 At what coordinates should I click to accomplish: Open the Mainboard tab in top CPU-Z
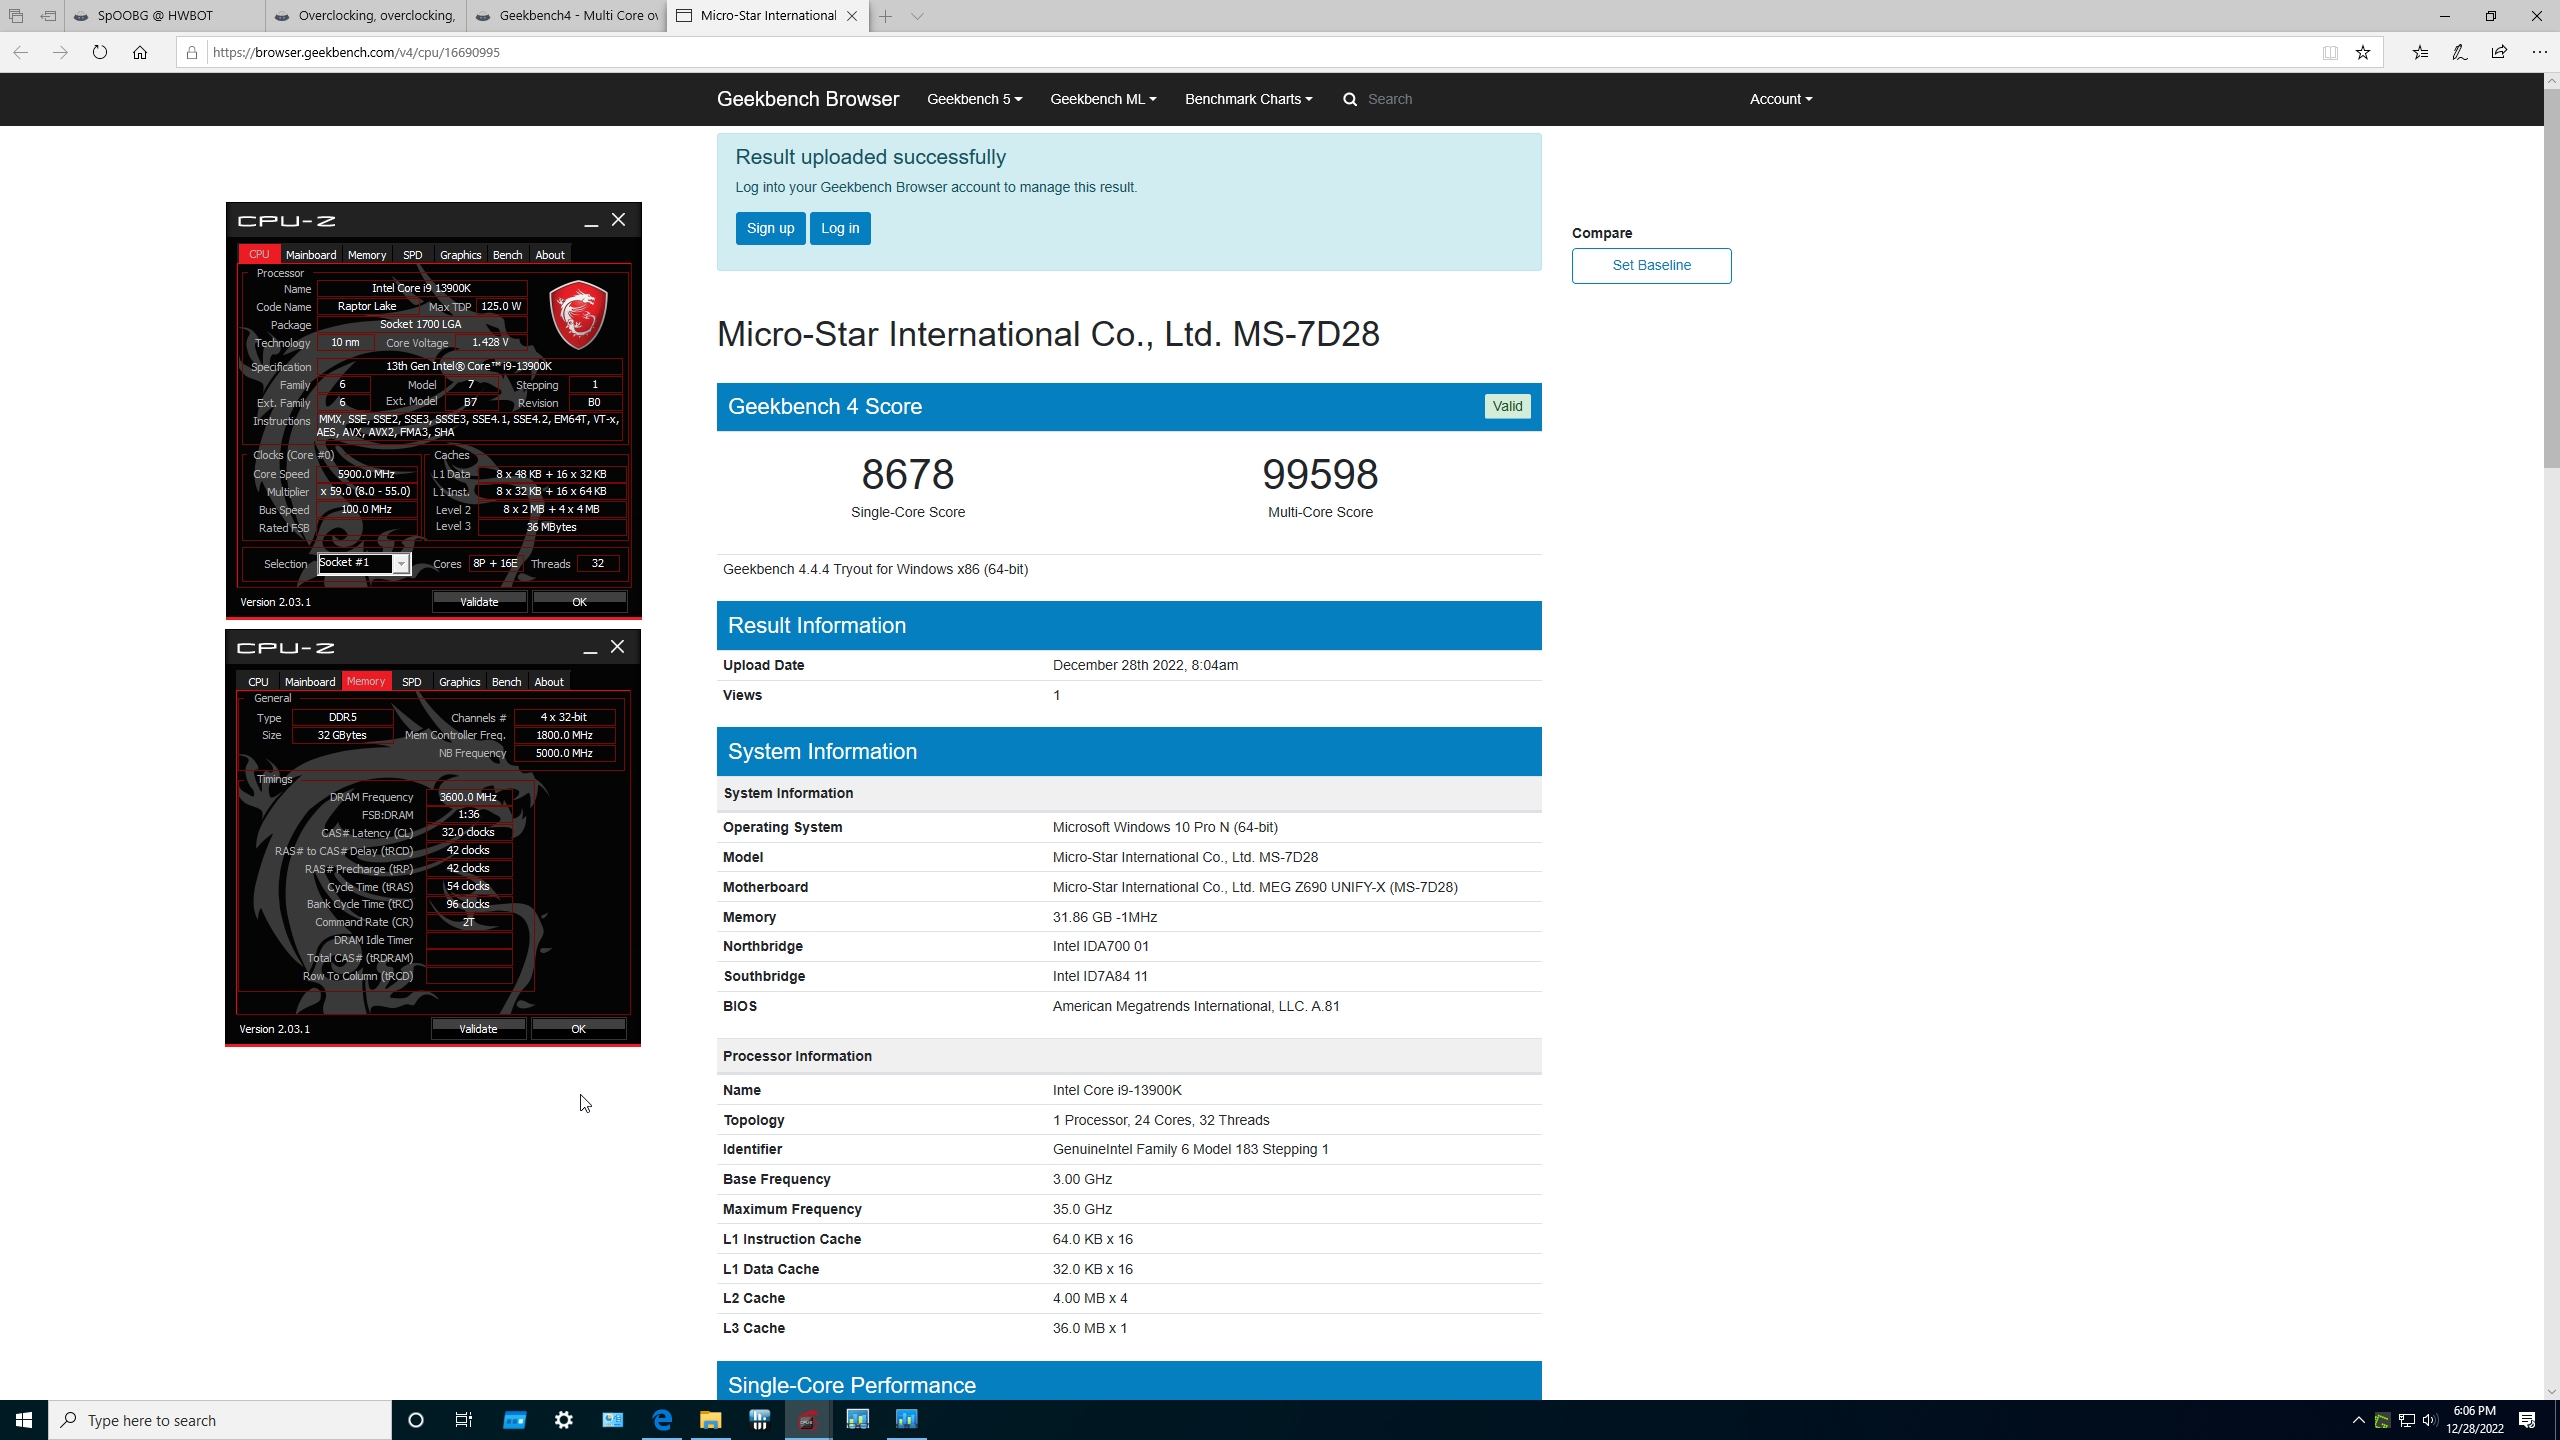[311, 255]
